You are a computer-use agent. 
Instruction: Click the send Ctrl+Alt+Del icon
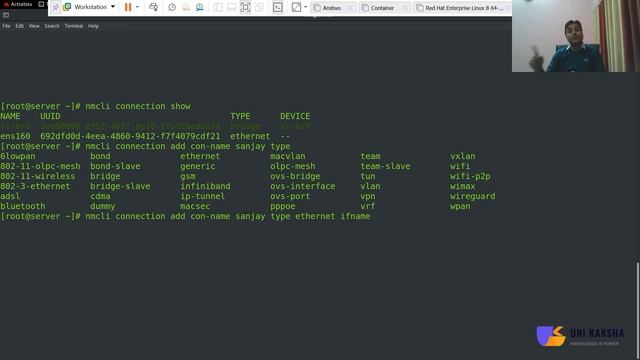coord(153,7)
